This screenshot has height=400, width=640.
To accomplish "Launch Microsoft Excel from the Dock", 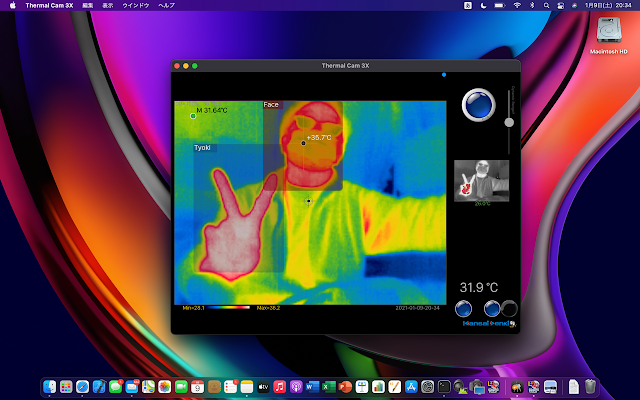I will tap(329, 386).
